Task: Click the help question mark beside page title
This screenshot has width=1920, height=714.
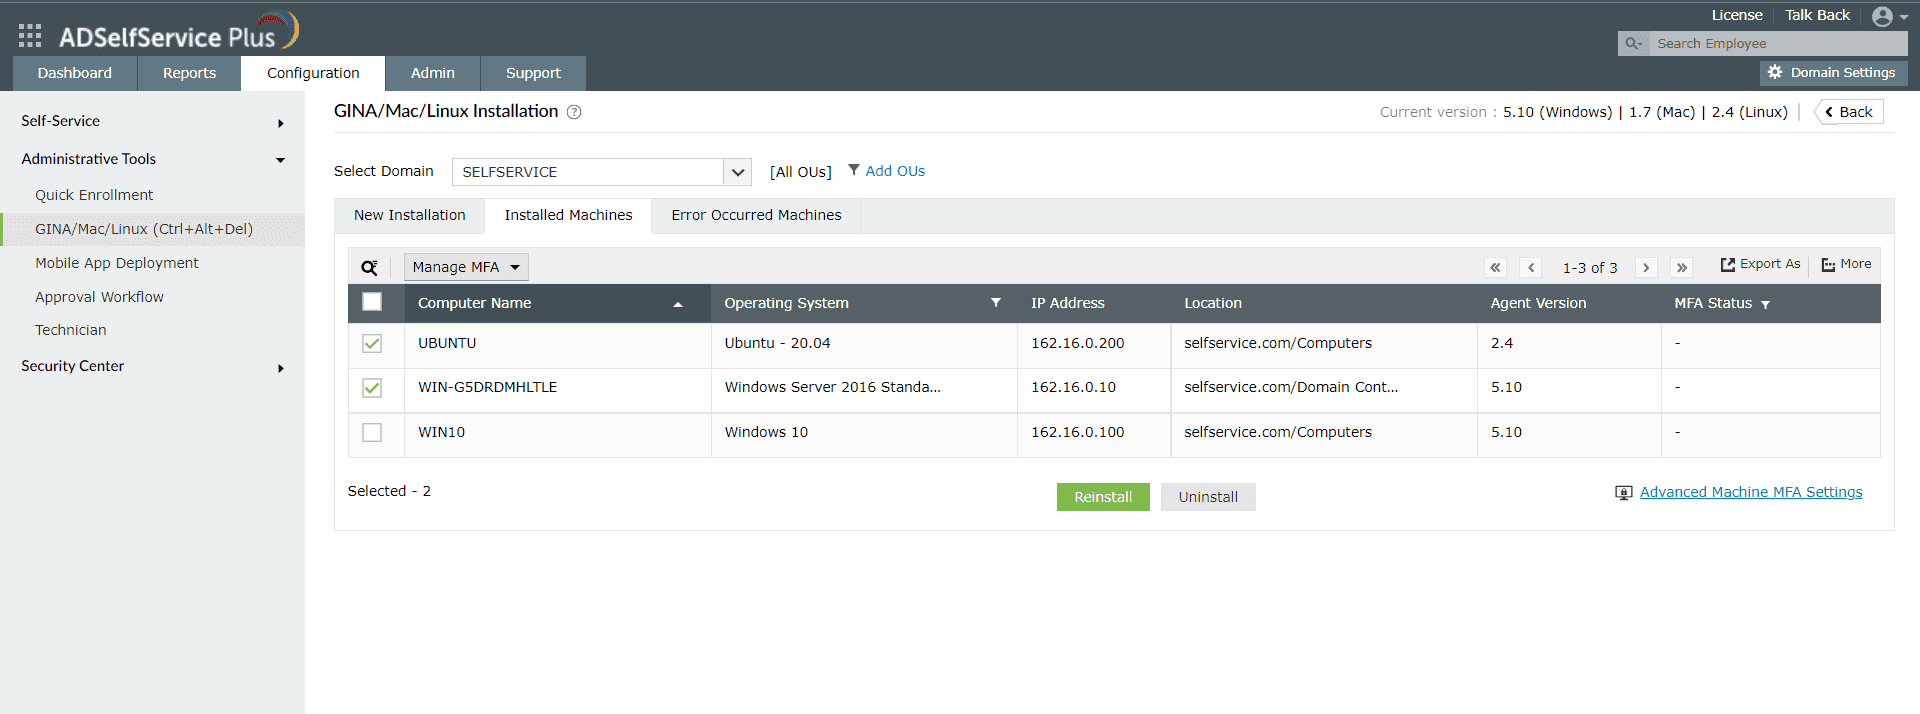Action: (574, 112)
